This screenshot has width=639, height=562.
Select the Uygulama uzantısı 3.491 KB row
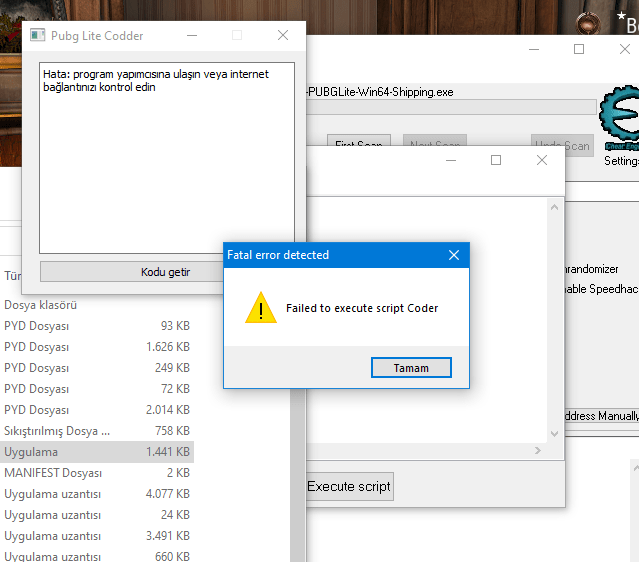[x=97, y=536]
